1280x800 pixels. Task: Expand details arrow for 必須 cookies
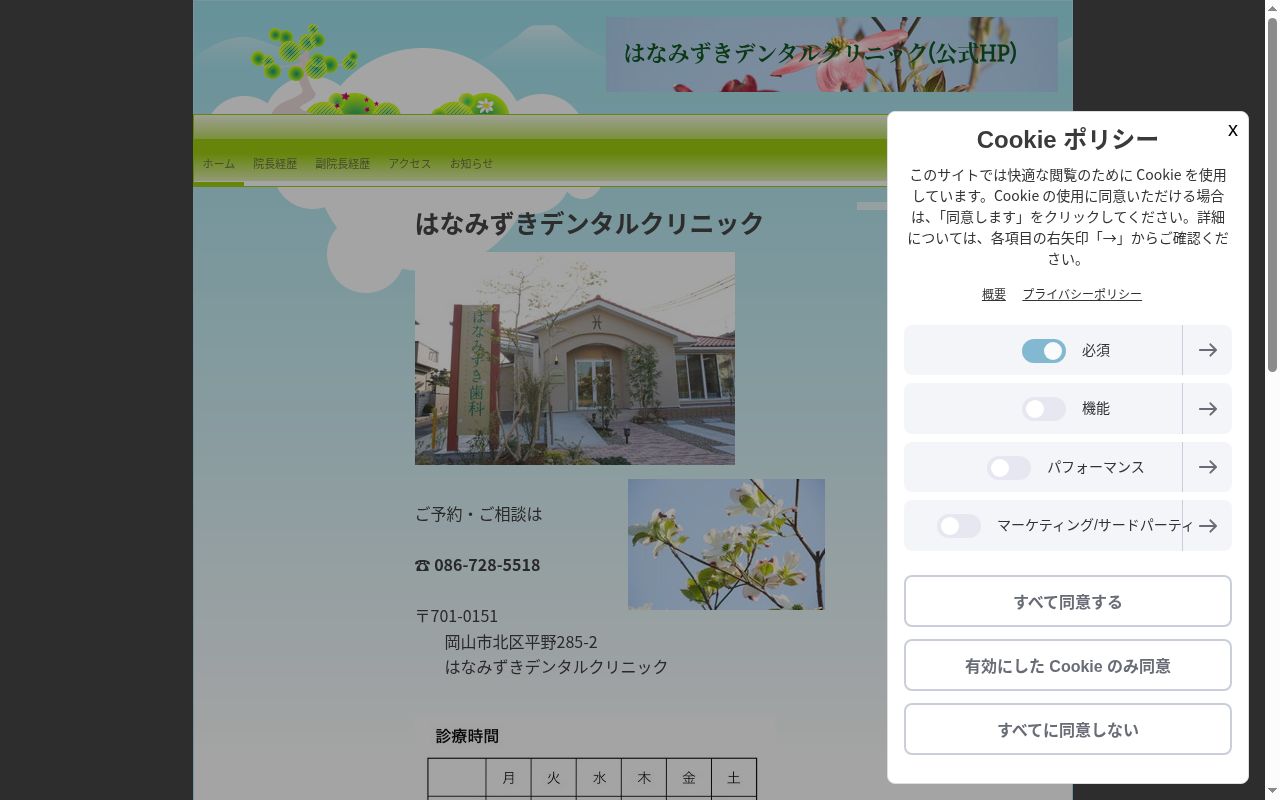[1207, 350]
